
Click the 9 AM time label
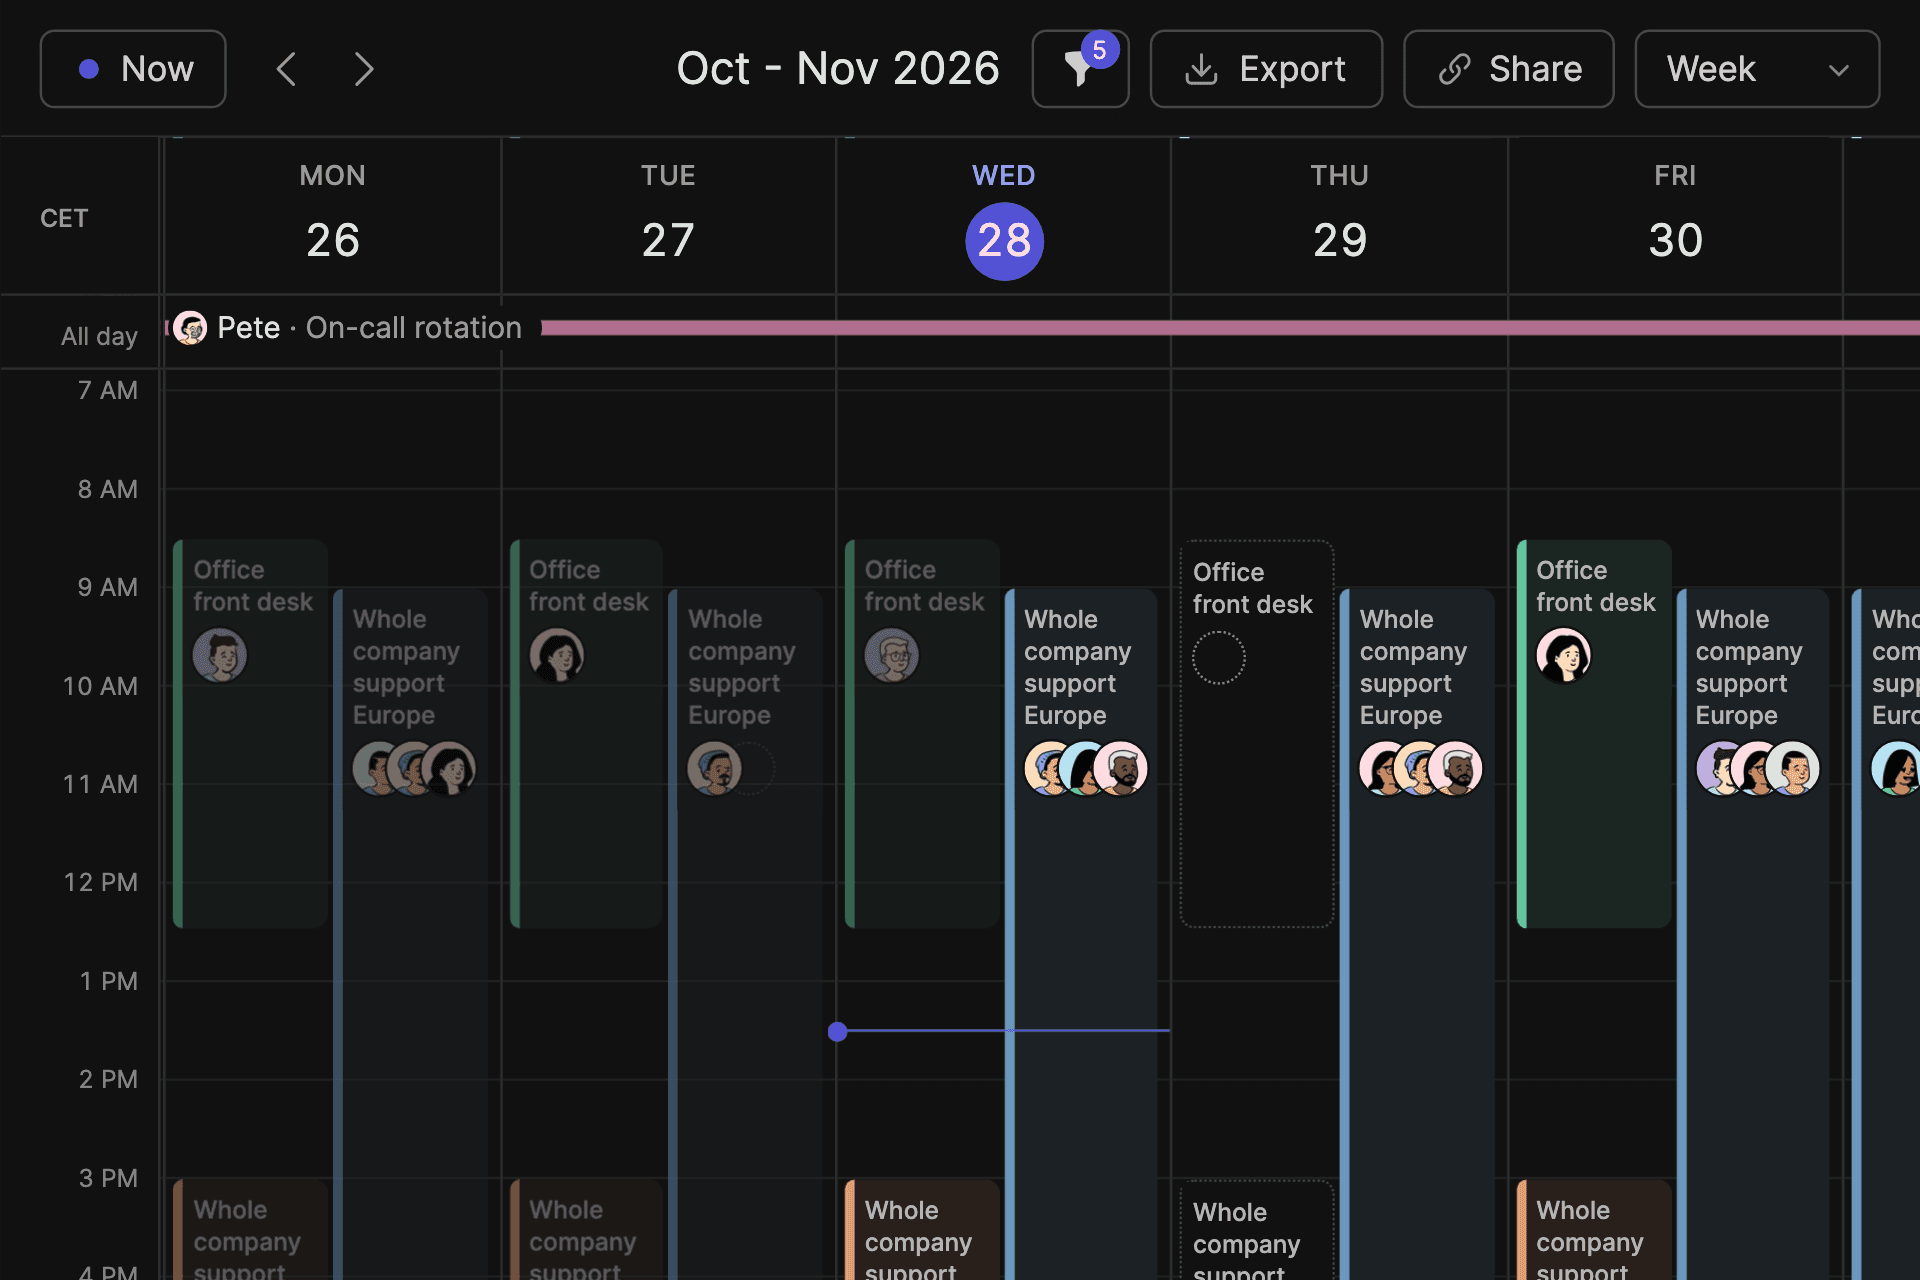click(108, 587)
